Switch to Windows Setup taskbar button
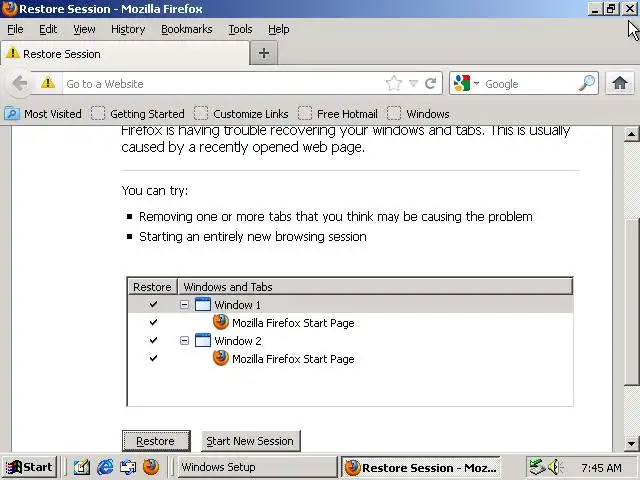The height and width of the screenshot is (480, 640). tap(257, 467)
